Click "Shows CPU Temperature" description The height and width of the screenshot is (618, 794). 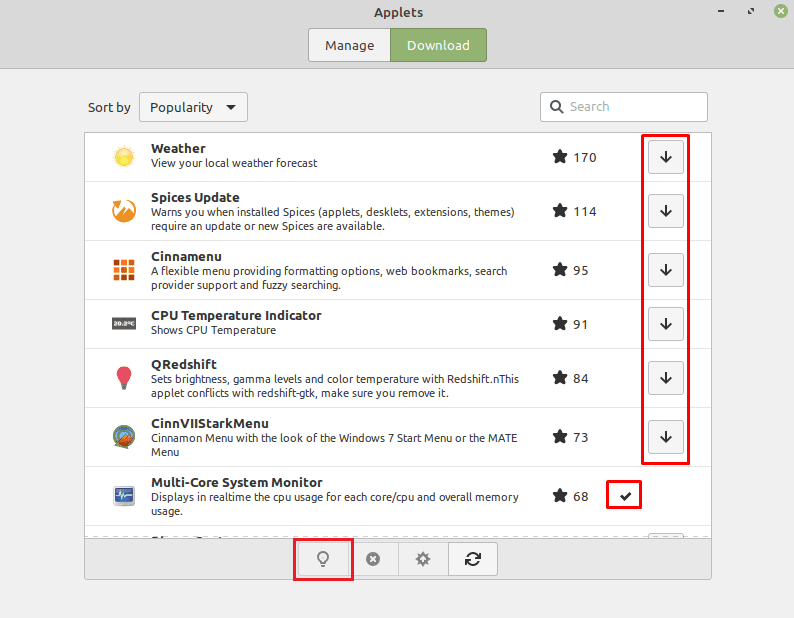[213, 330]
